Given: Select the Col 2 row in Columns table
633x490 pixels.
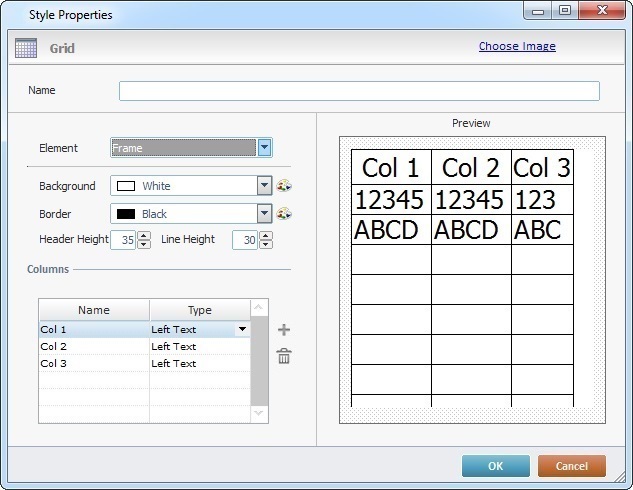Looking at the screenshot, I should [93, 347].
